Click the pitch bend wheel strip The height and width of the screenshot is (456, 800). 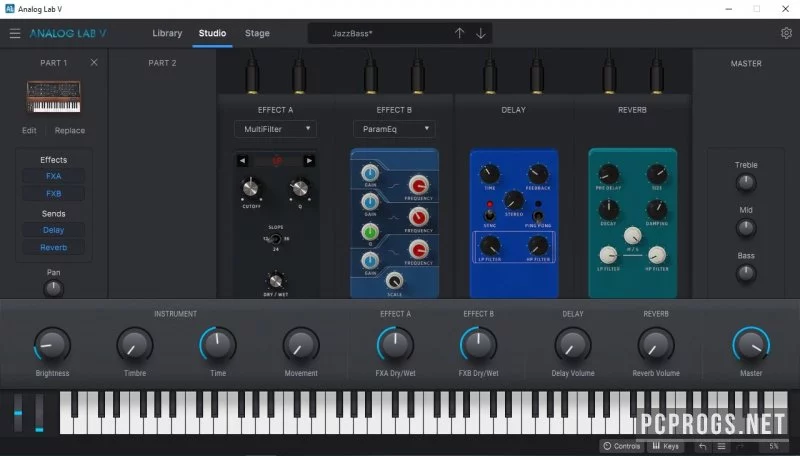click(18, 413)
